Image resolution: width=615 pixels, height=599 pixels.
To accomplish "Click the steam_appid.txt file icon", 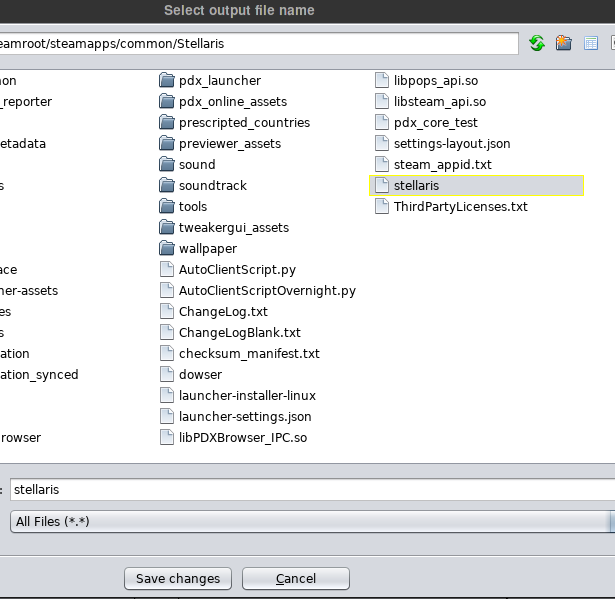I will click(x=382, y=164).
